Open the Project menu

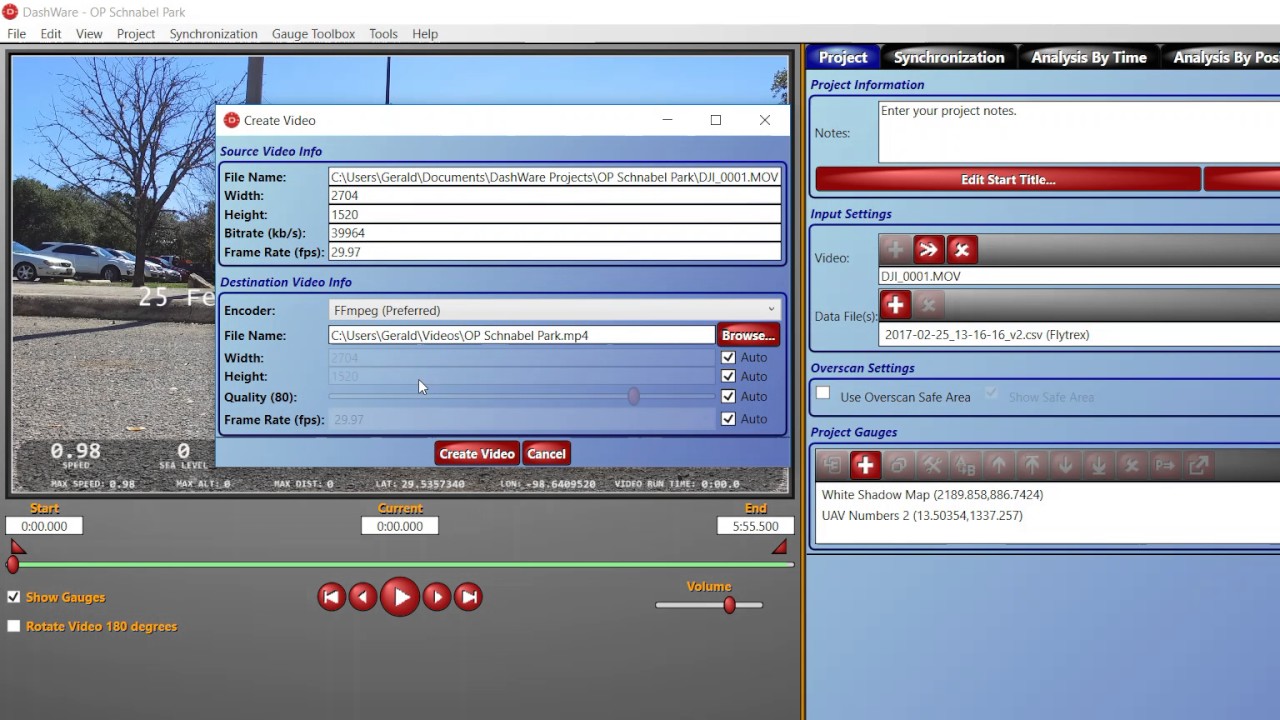coord(136,33)
